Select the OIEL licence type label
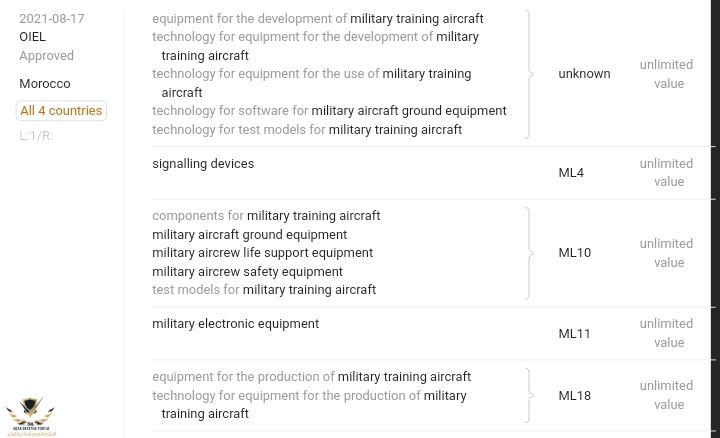The height and width of the screenshot is (438, 720). click(x=33, y=37)
